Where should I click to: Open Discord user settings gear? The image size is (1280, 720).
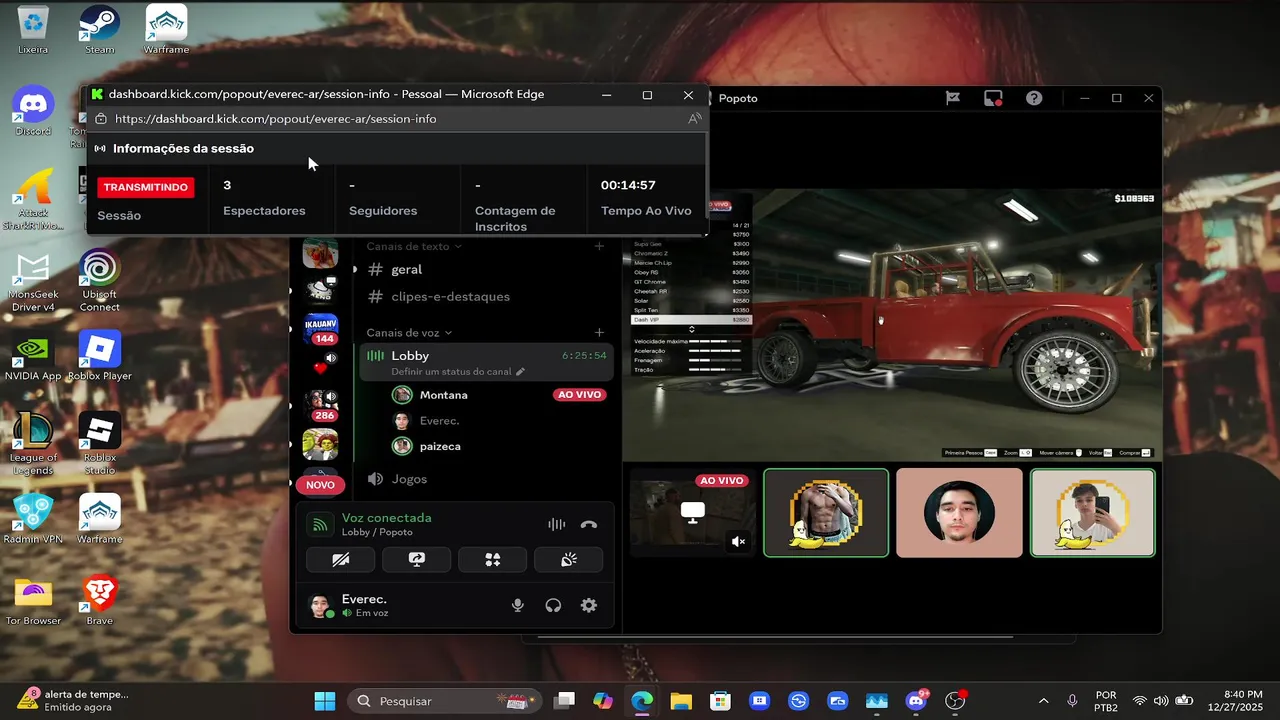tap(589, 605)
